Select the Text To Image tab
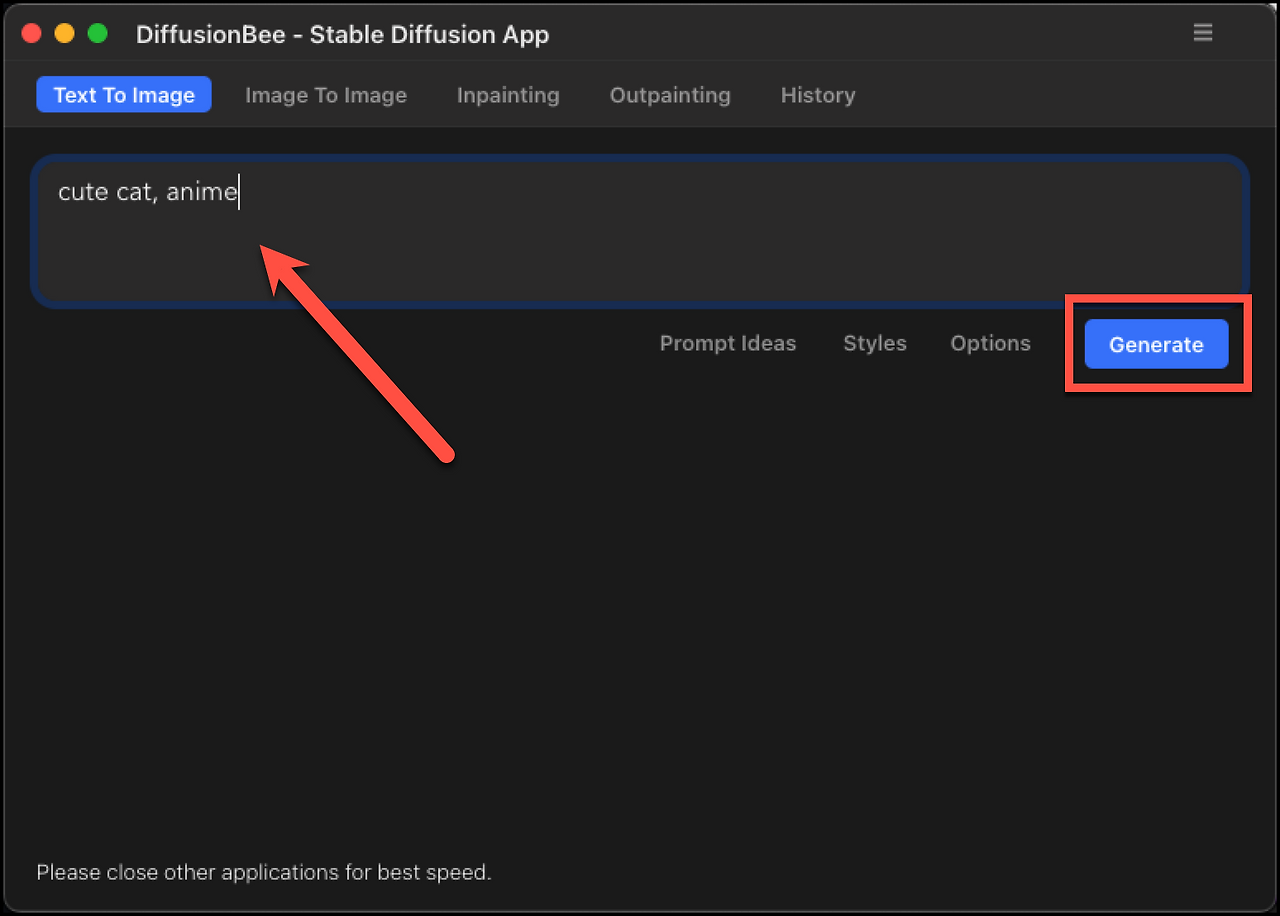1280x916 pixels. (124, 95)
